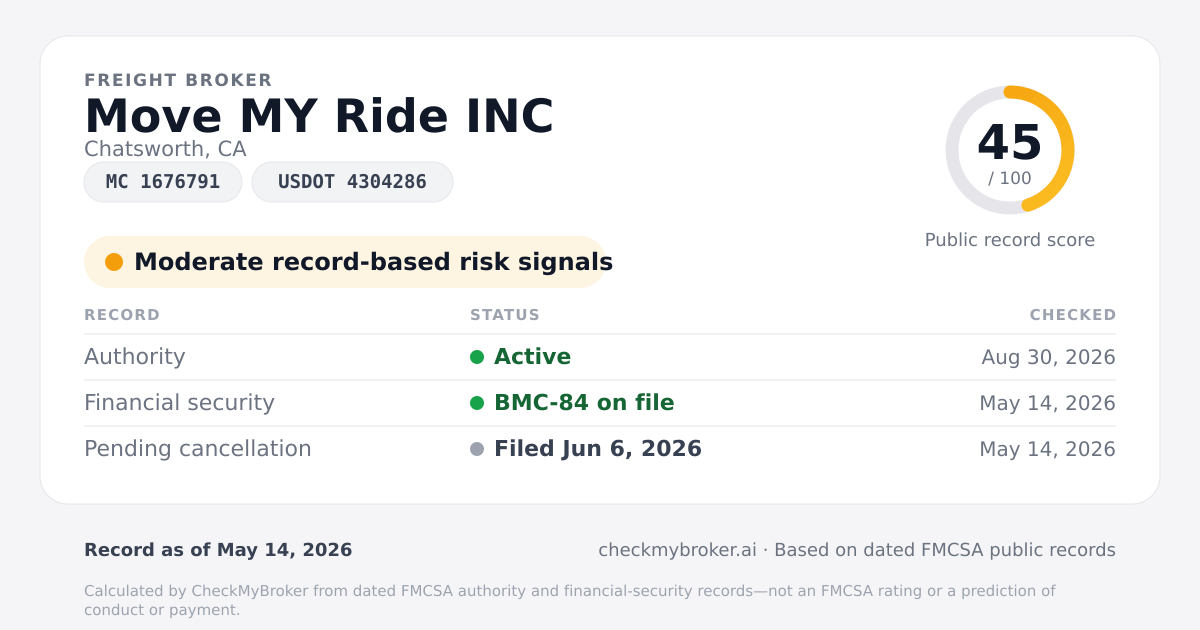Screen dimensions: 1200x630
Task: Click the gray dot beside Filed Jun 6, 2026
Action: [x=477, y=449]
